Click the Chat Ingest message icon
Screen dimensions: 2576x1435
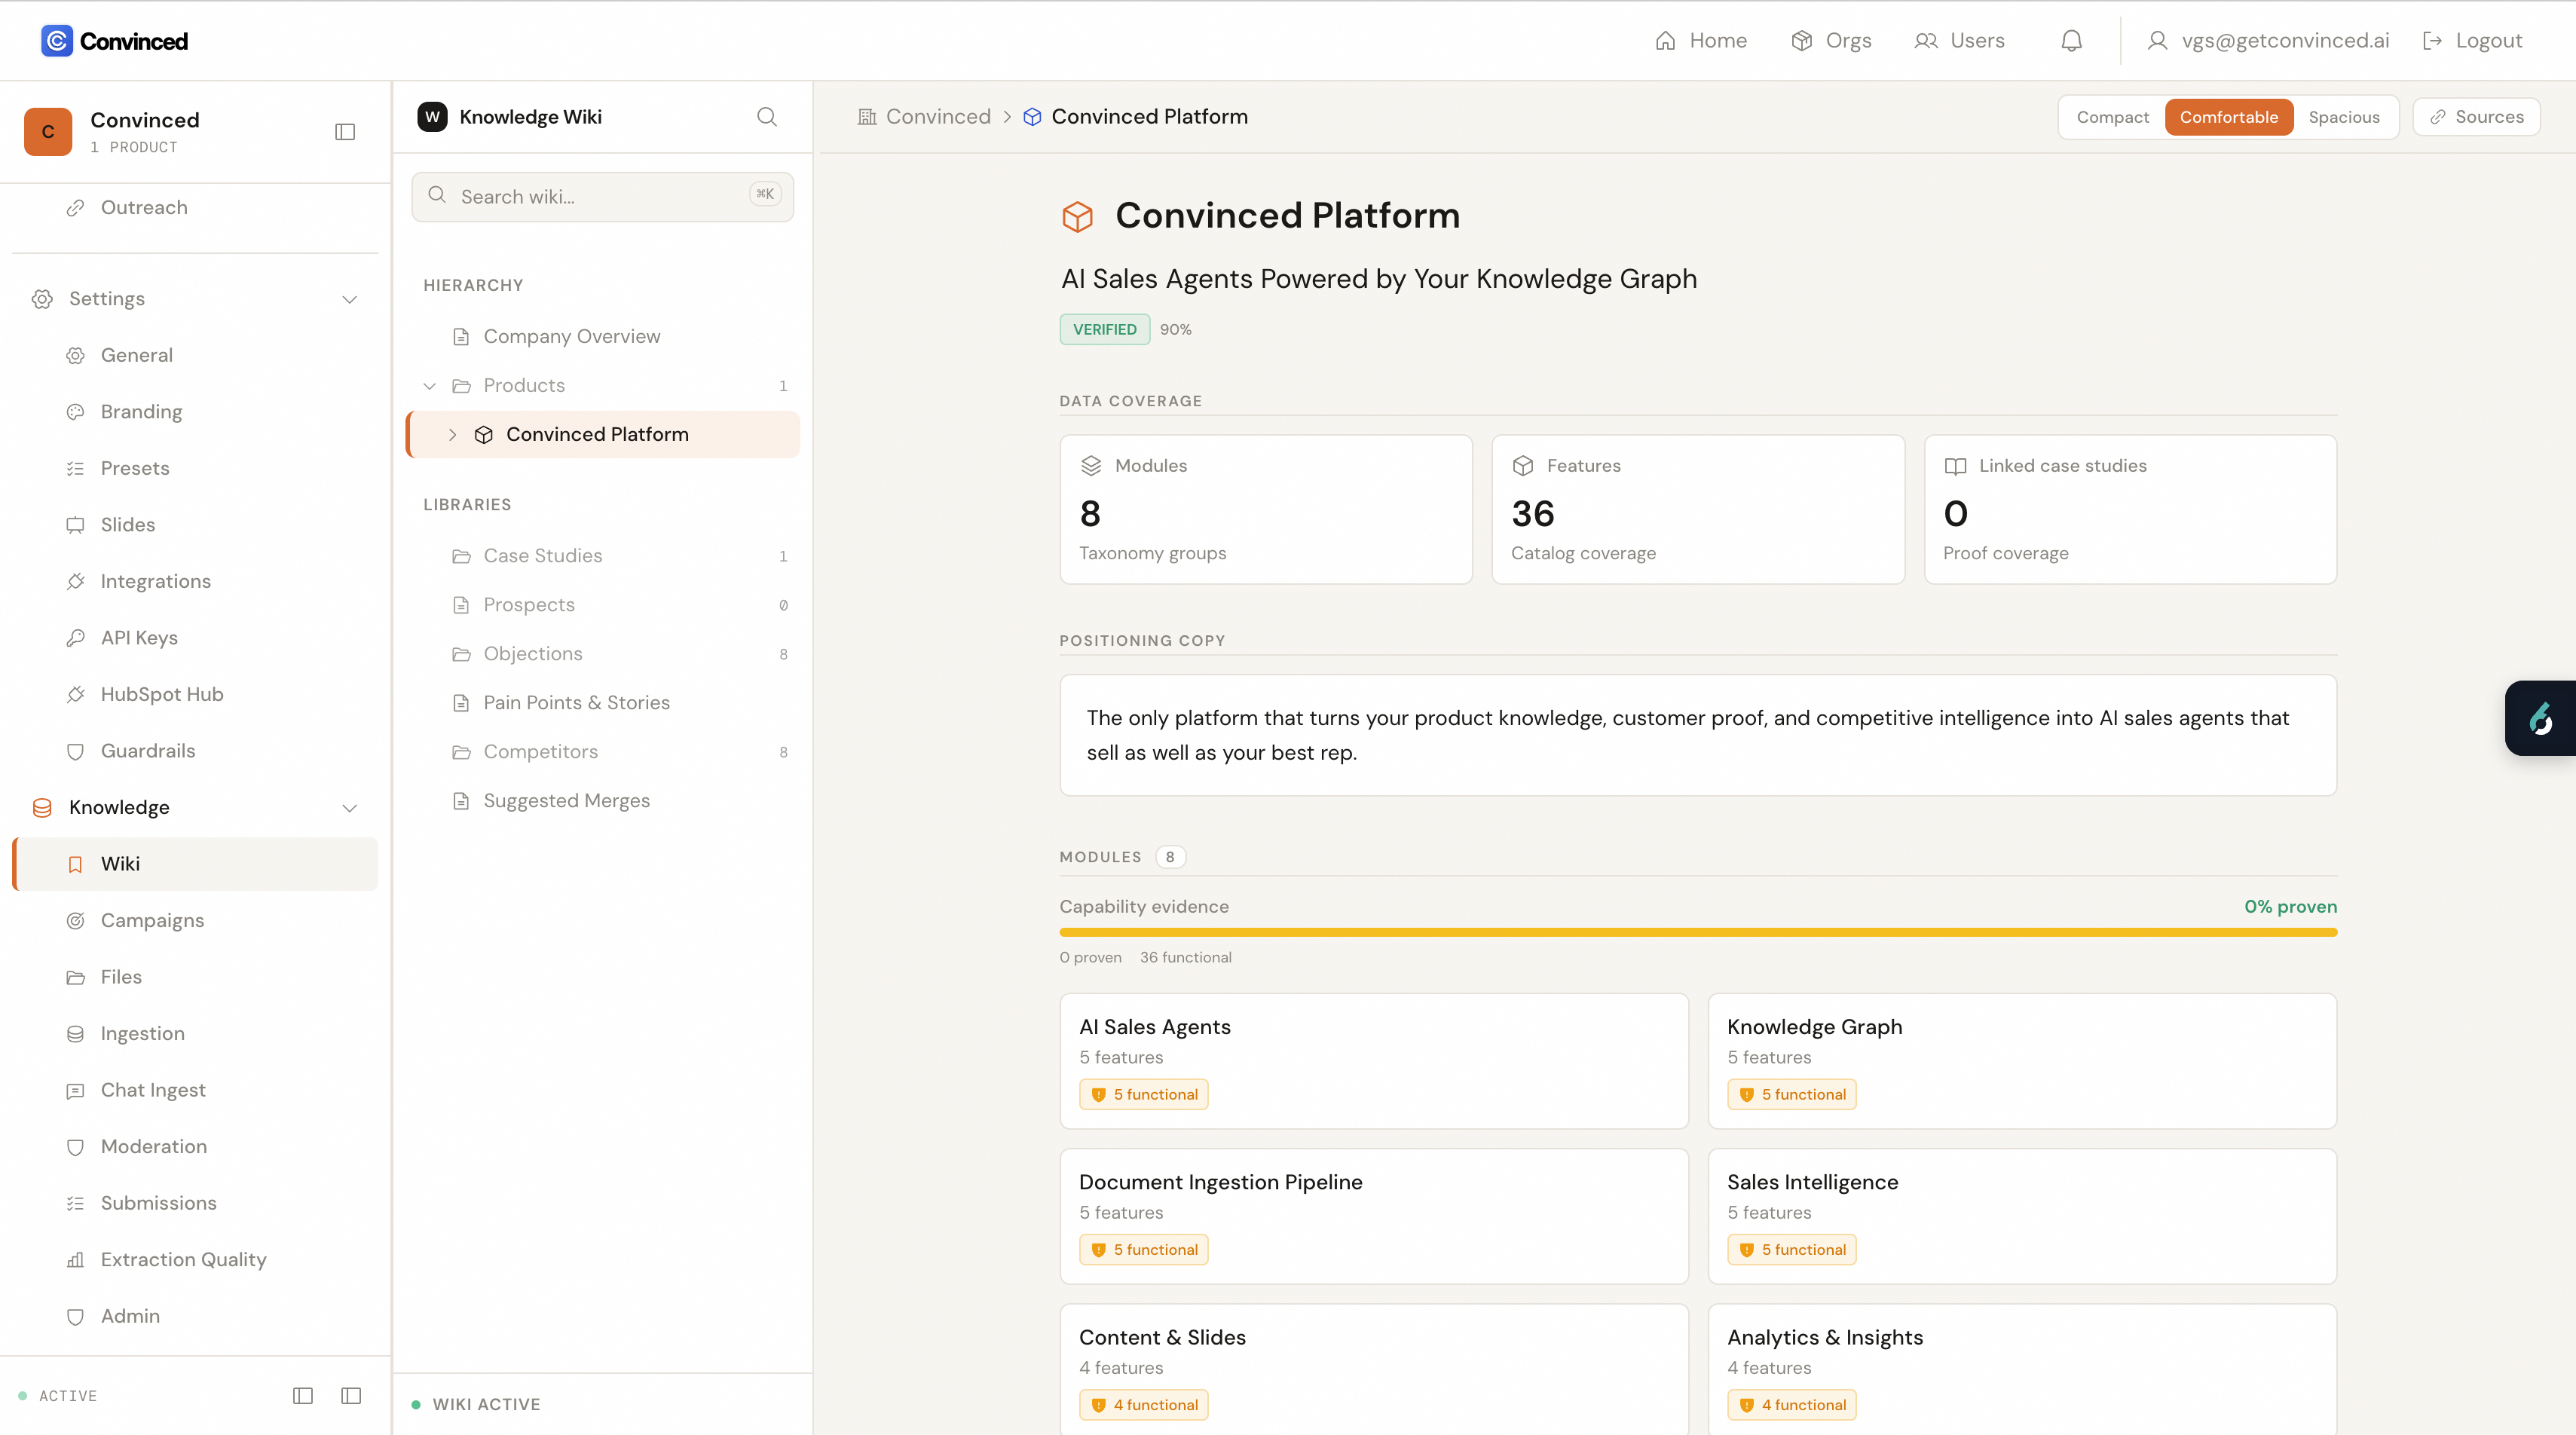tap(75, 1091)
